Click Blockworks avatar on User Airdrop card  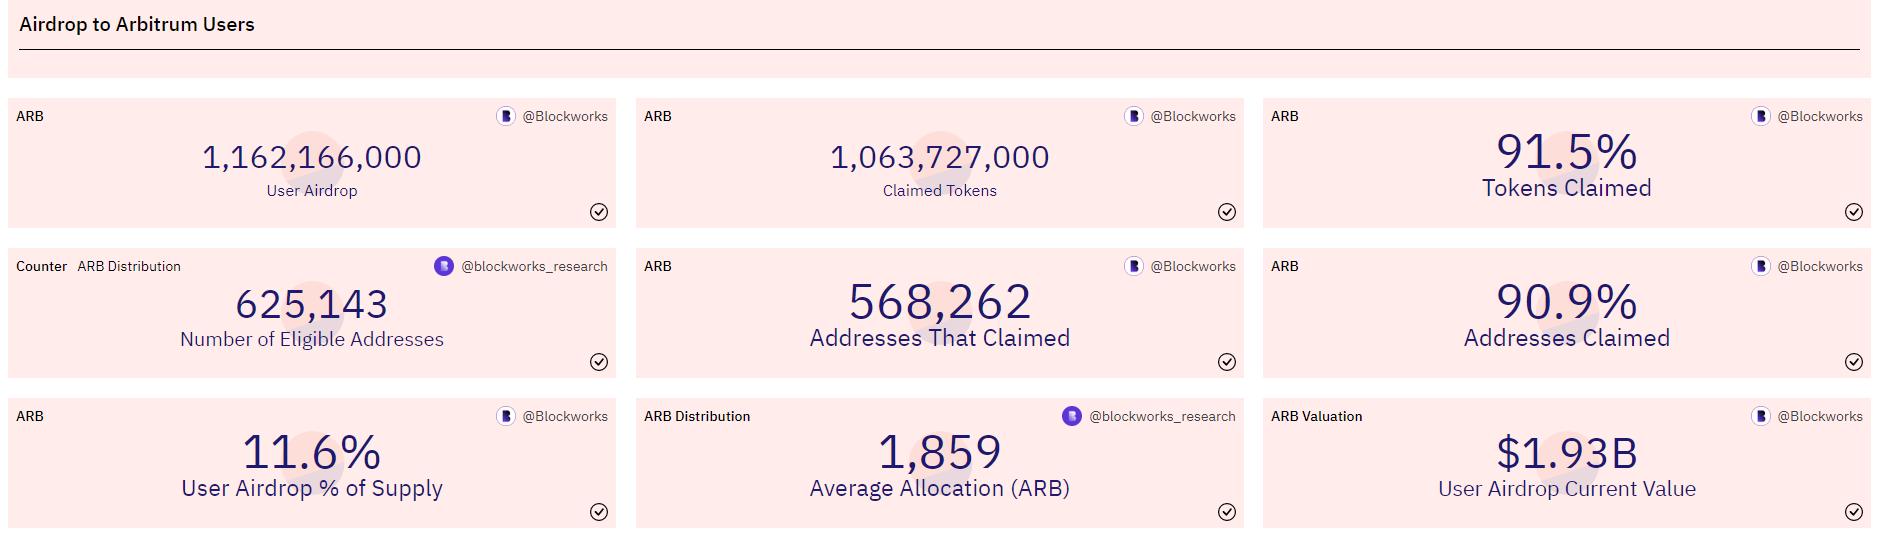pos(506,116)
